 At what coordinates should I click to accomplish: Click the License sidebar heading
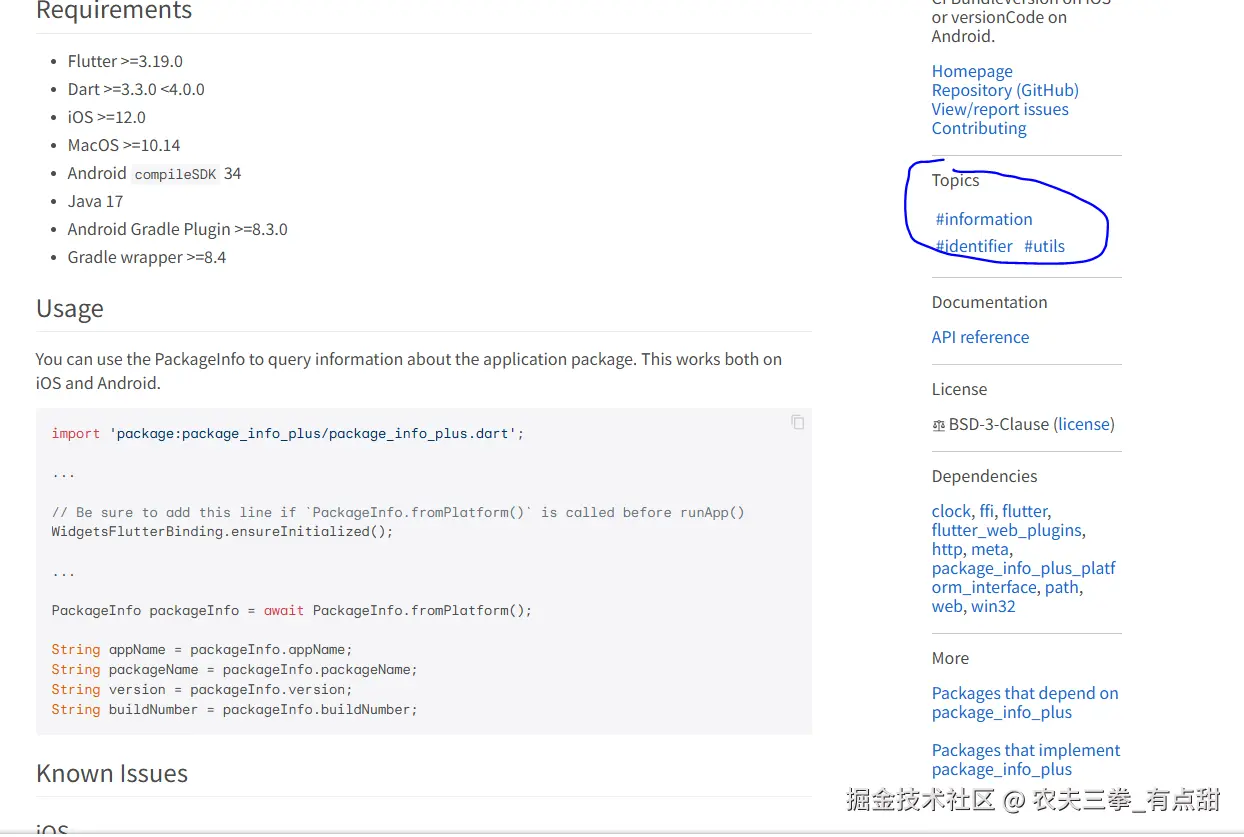click(959, 389)
